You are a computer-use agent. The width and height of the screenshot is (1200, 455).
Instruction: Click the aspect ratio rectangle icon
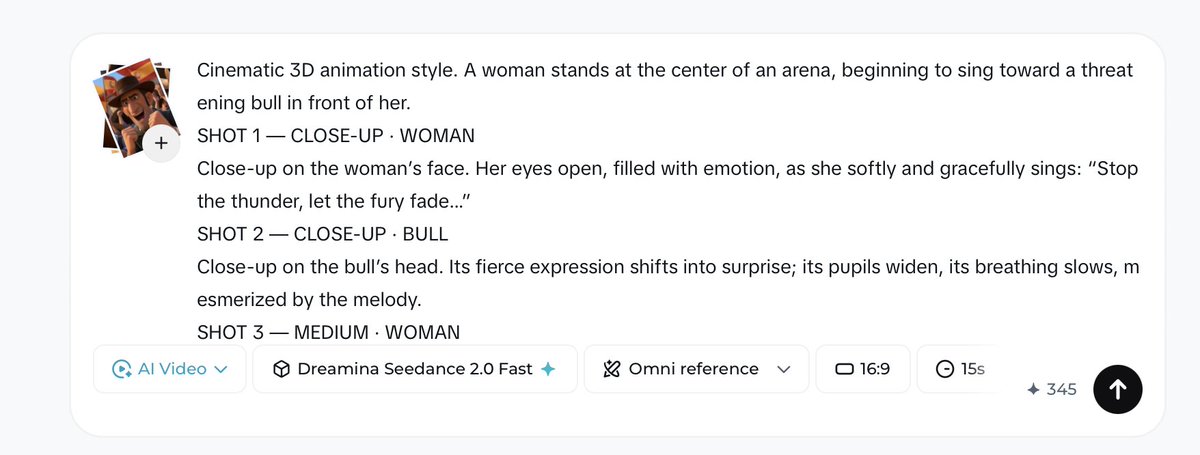[x=844, y=369]
